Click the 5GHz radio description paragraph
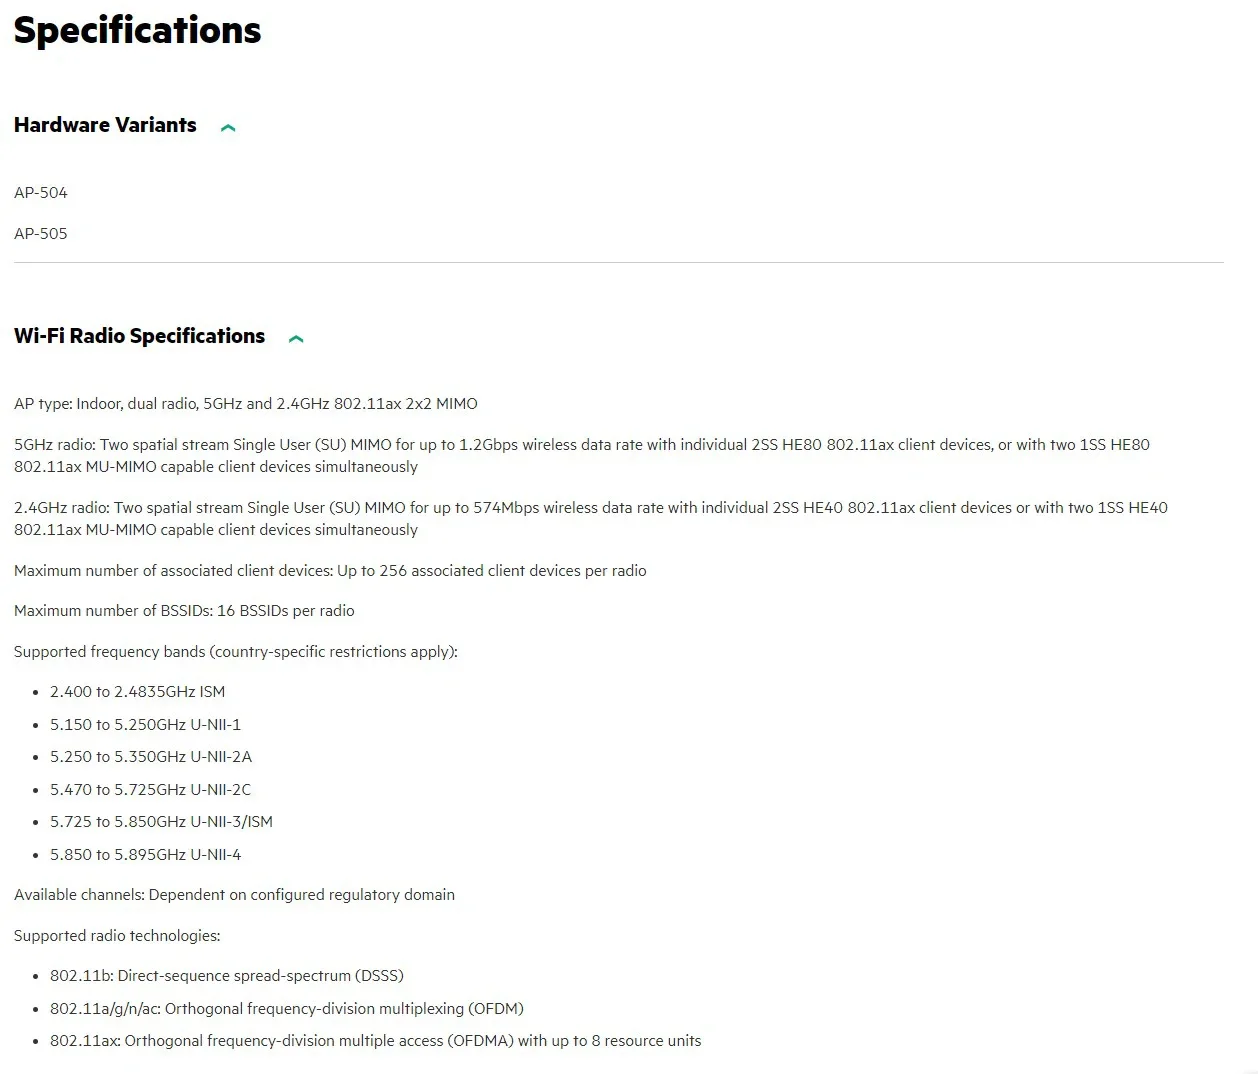This screenshot has width=1258, height=1074. point(582,455)
